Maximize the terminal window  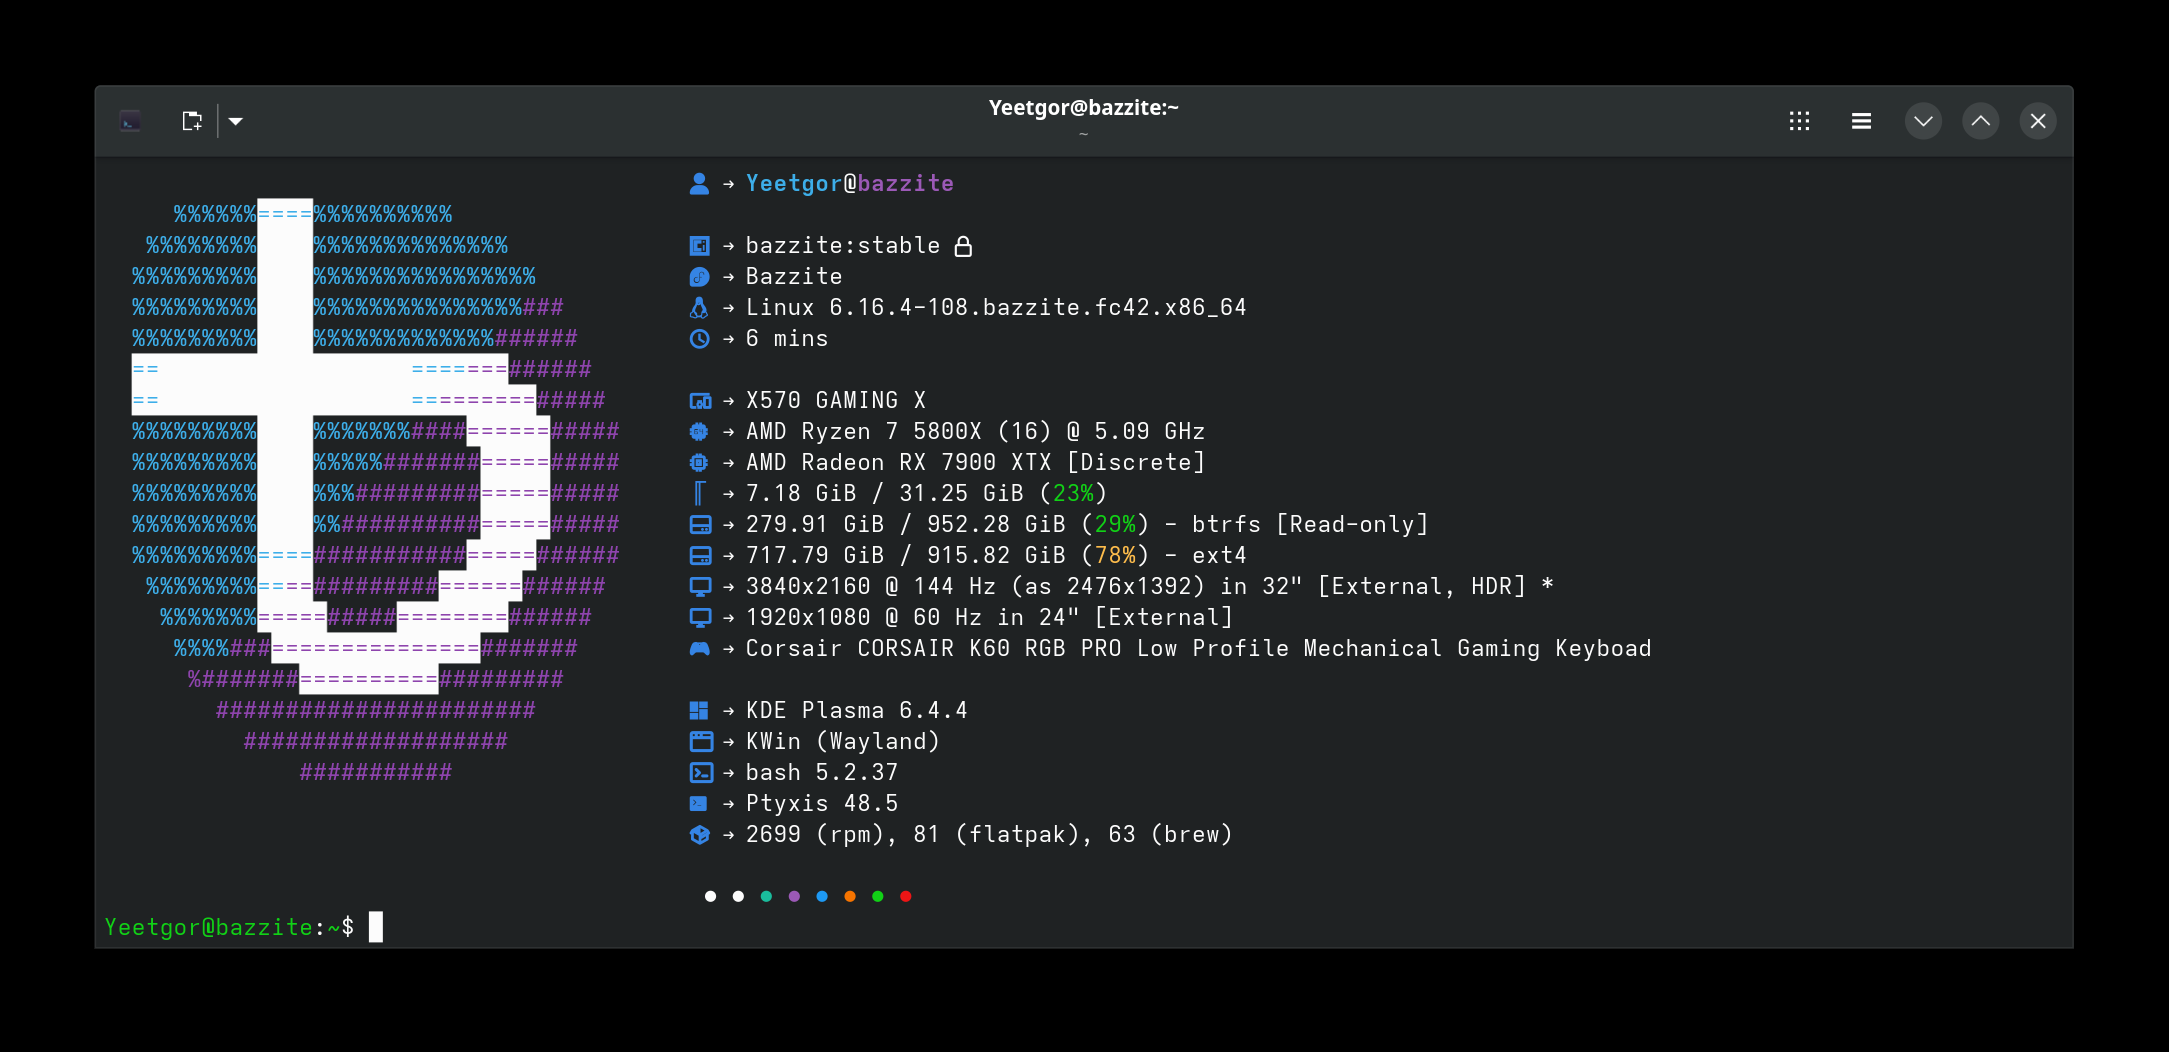point(1980,121)
